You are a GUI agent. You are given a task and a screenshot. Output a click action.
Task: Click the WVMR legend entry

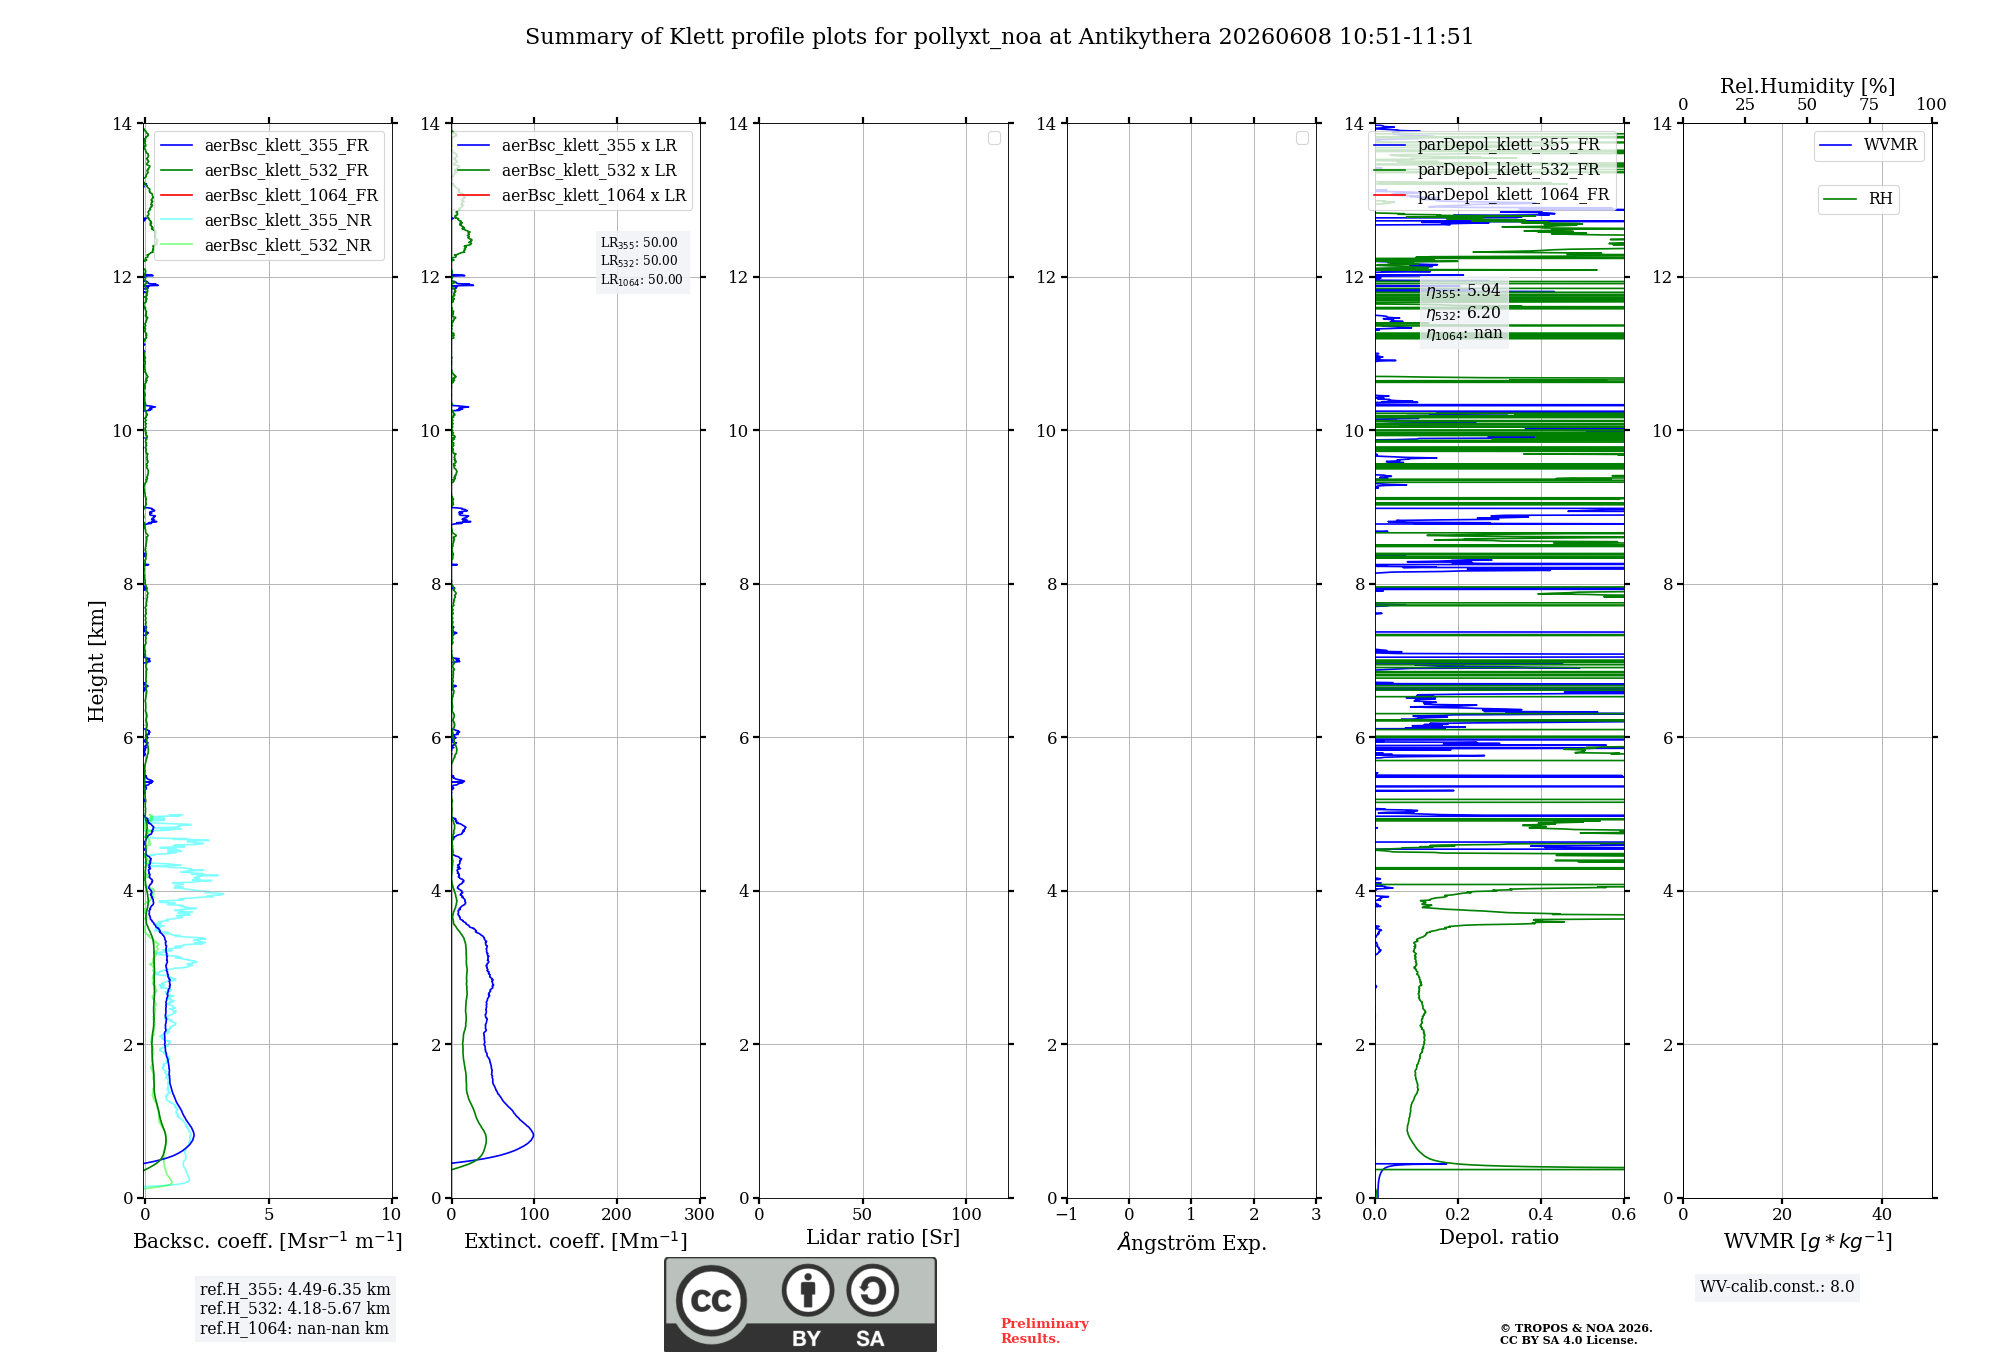(1869, 145)
